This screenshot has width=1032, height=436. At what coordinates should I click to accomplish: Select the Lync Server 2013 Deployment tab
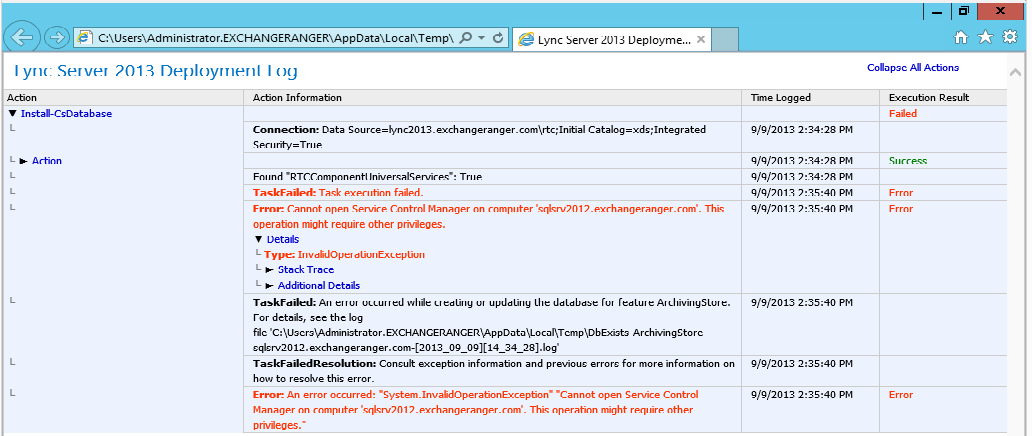[x=613, y=39]
